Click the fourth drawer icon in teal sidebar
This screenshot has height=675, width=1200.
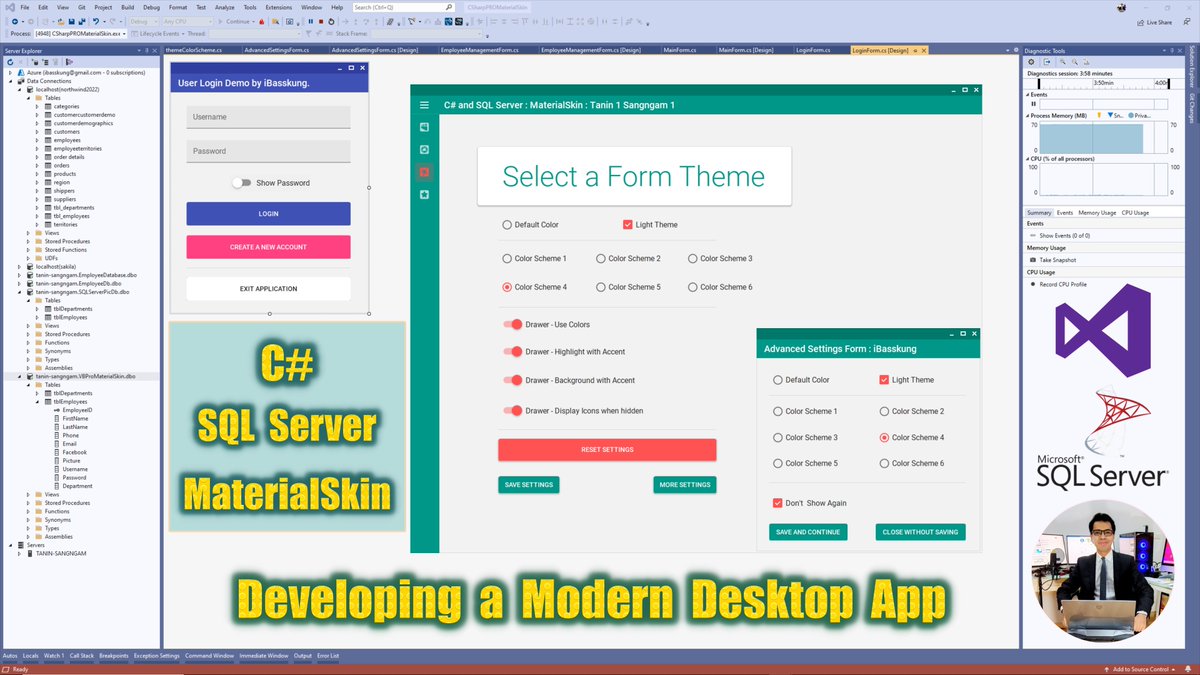coord(424,194)
